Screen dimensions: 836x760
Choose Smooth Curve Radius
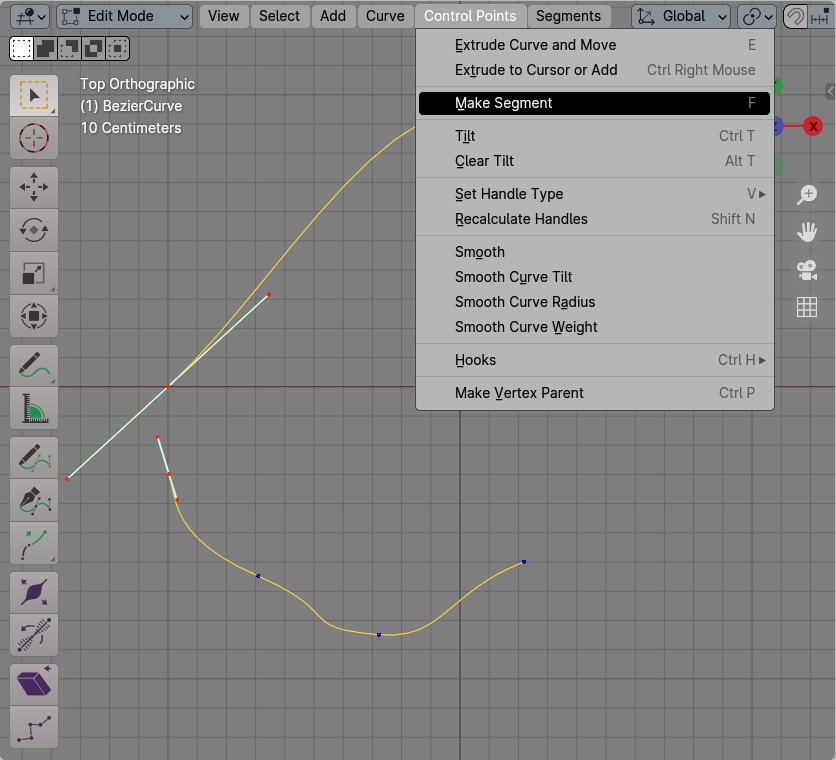pyautogui.click(x=594, y=302)
